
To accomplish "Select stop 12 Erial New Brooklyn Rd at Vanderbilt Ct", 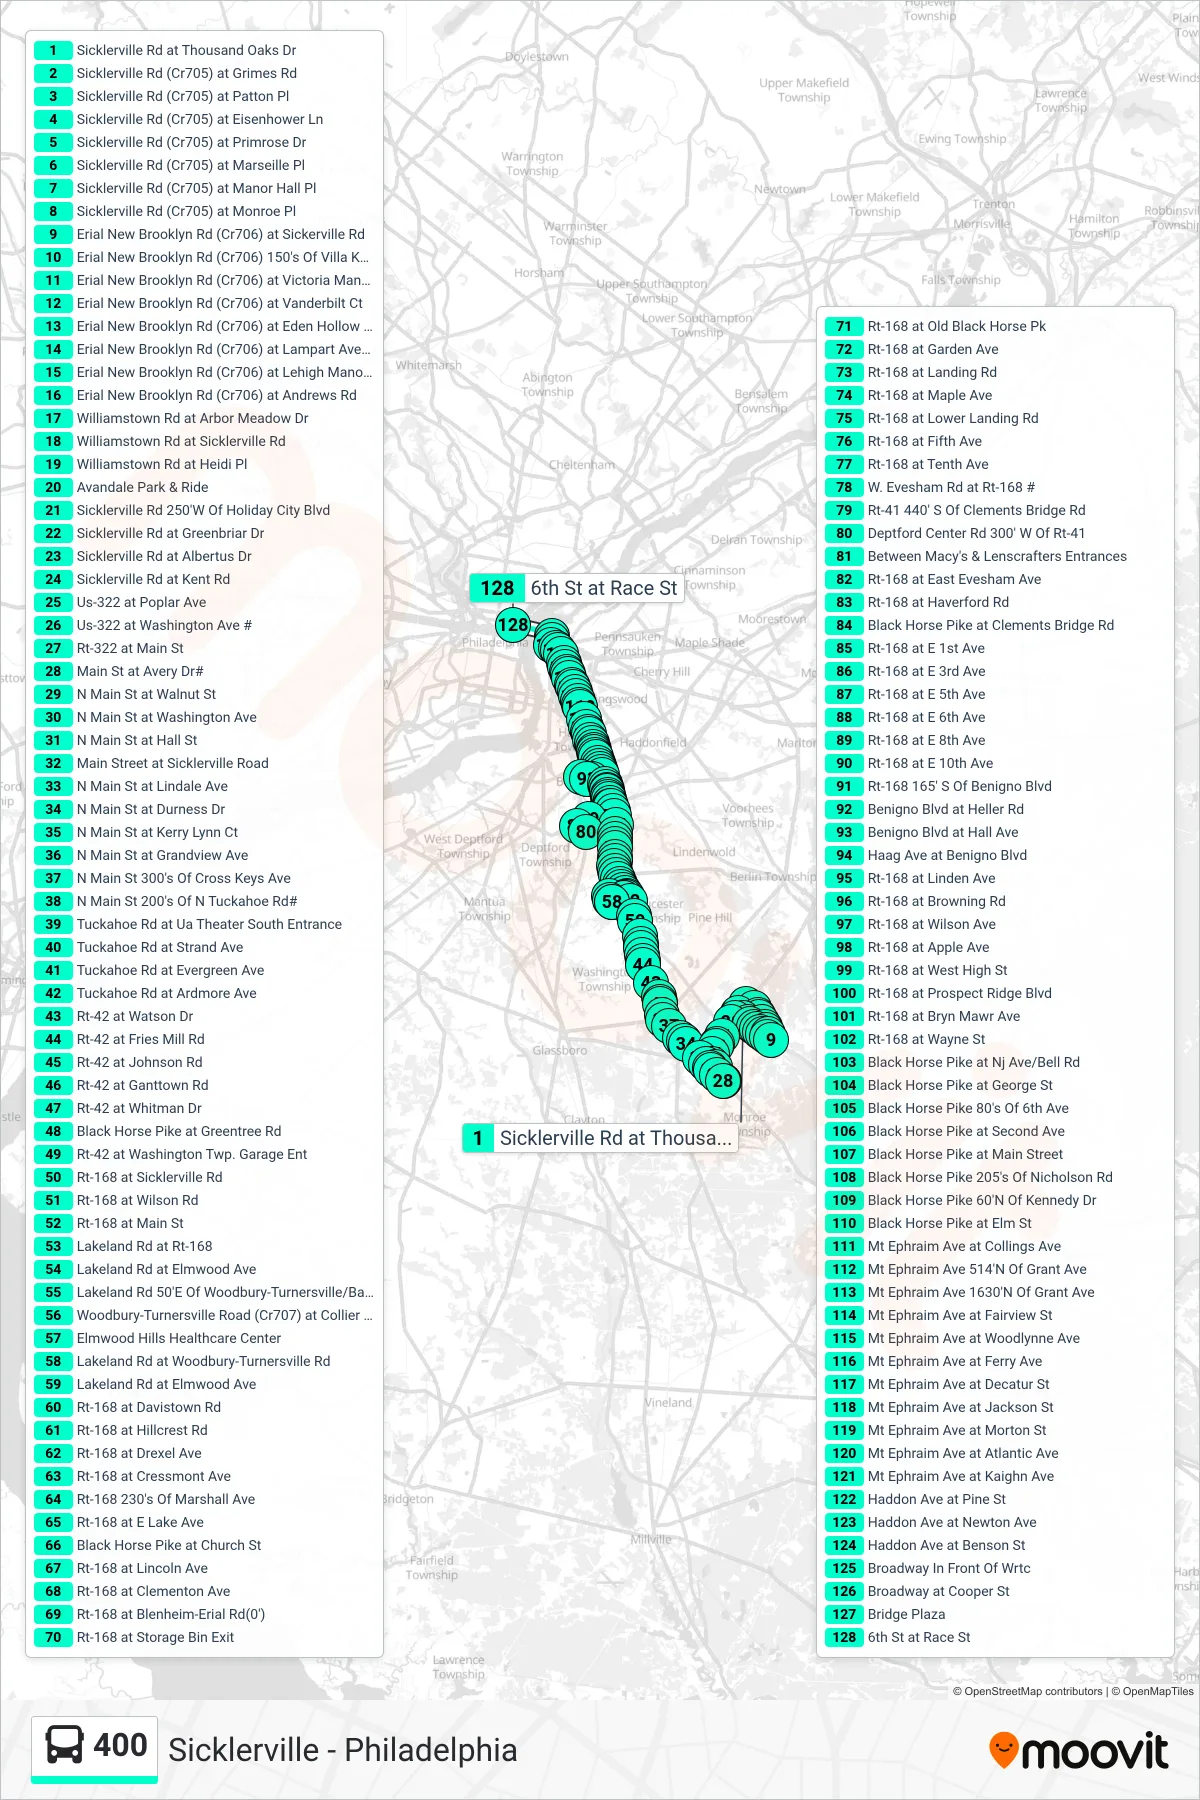I will 200,303.
